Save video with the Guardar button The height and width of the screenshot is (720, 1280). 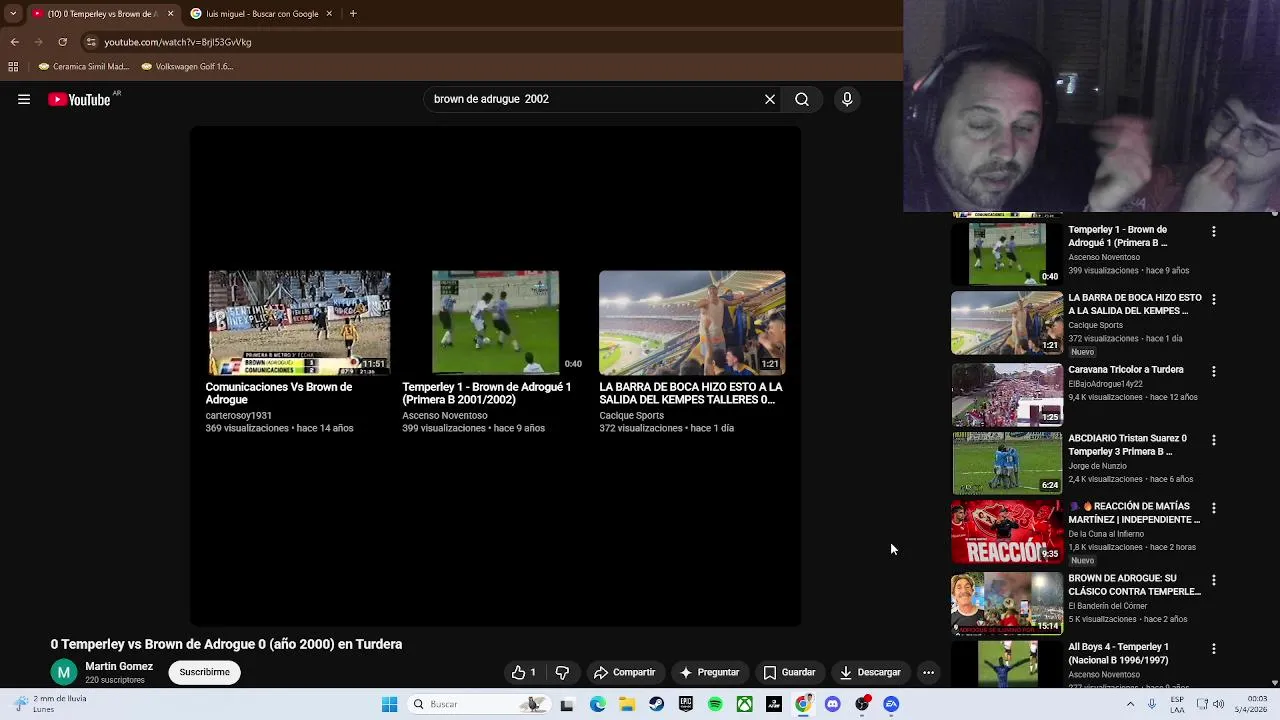(789, 672)
